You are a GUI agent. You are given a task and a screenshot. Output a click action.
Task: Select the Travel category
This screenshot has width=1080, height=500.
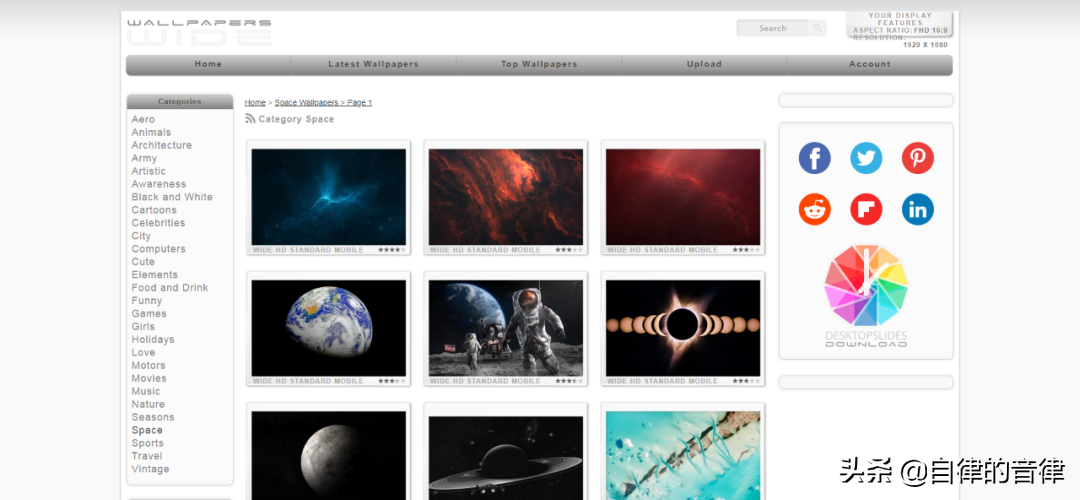[147, 456]
